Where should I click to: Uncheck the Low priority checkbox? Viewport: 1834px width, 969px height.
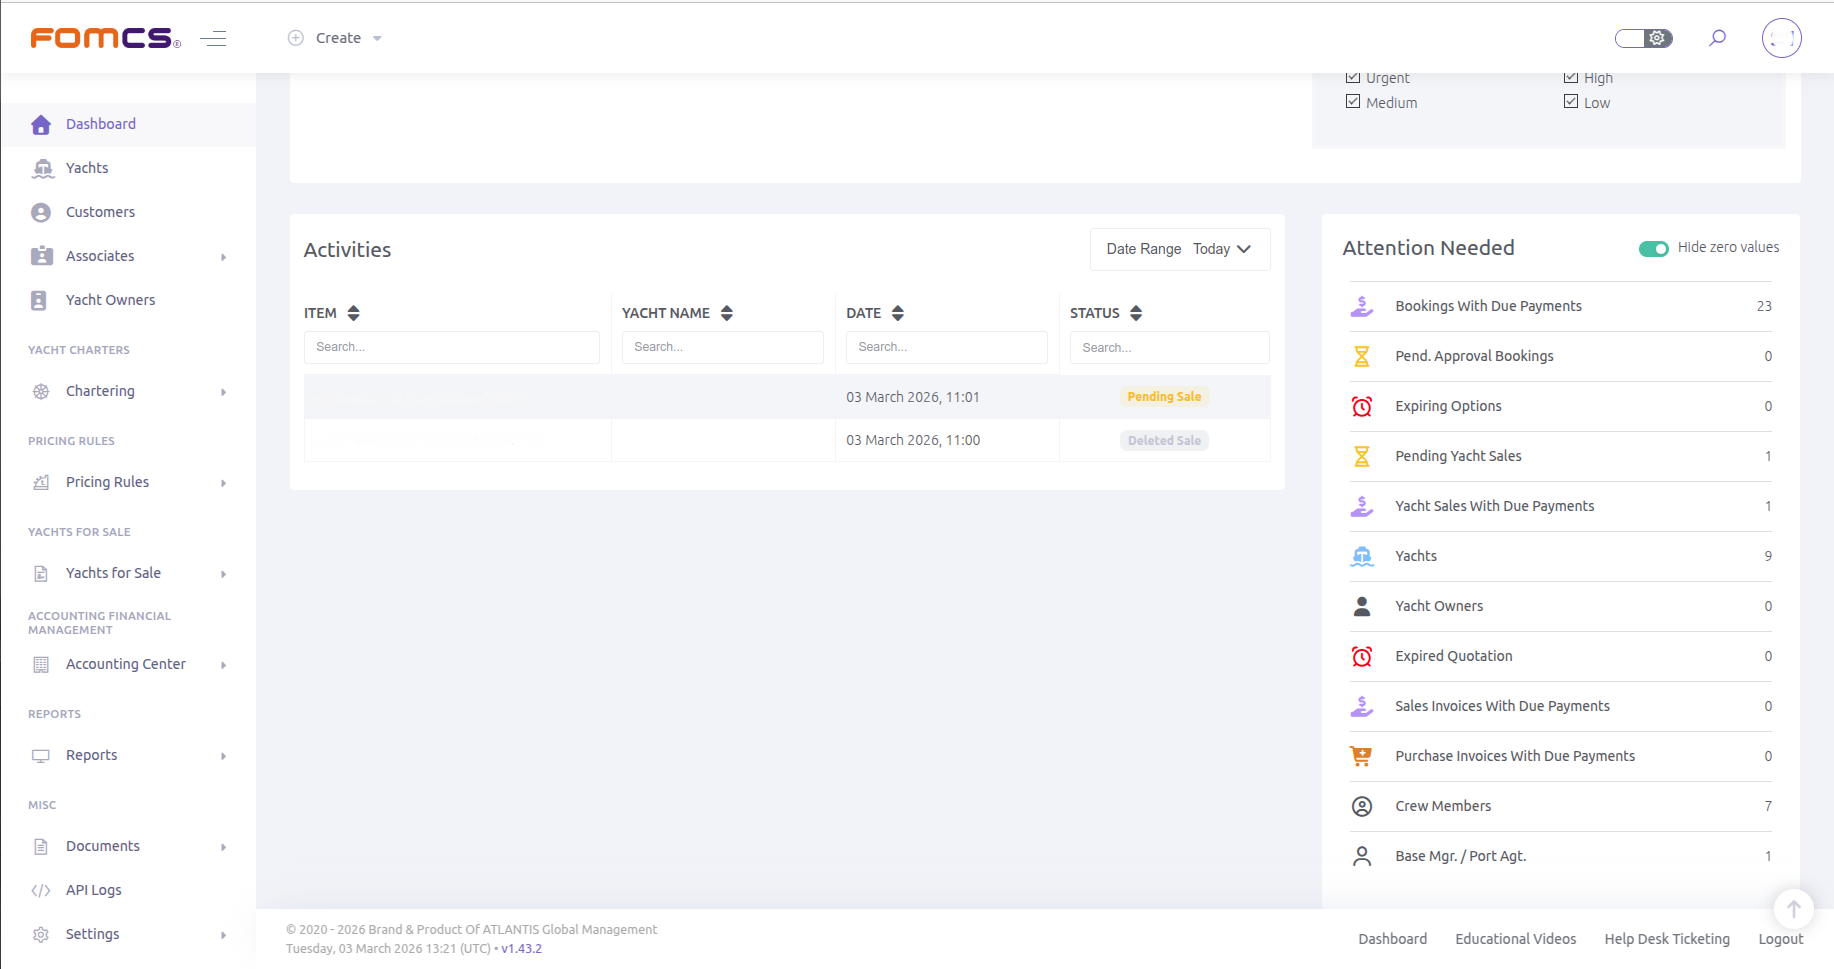tap(1571, 102)
